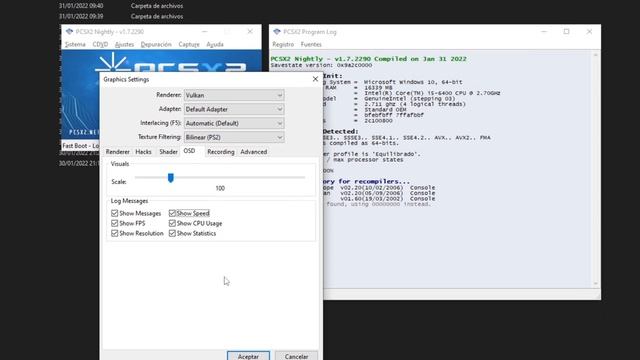Click the 'Savestate version' log line
This screenshot has width=640, height=360.
(321, 65)
